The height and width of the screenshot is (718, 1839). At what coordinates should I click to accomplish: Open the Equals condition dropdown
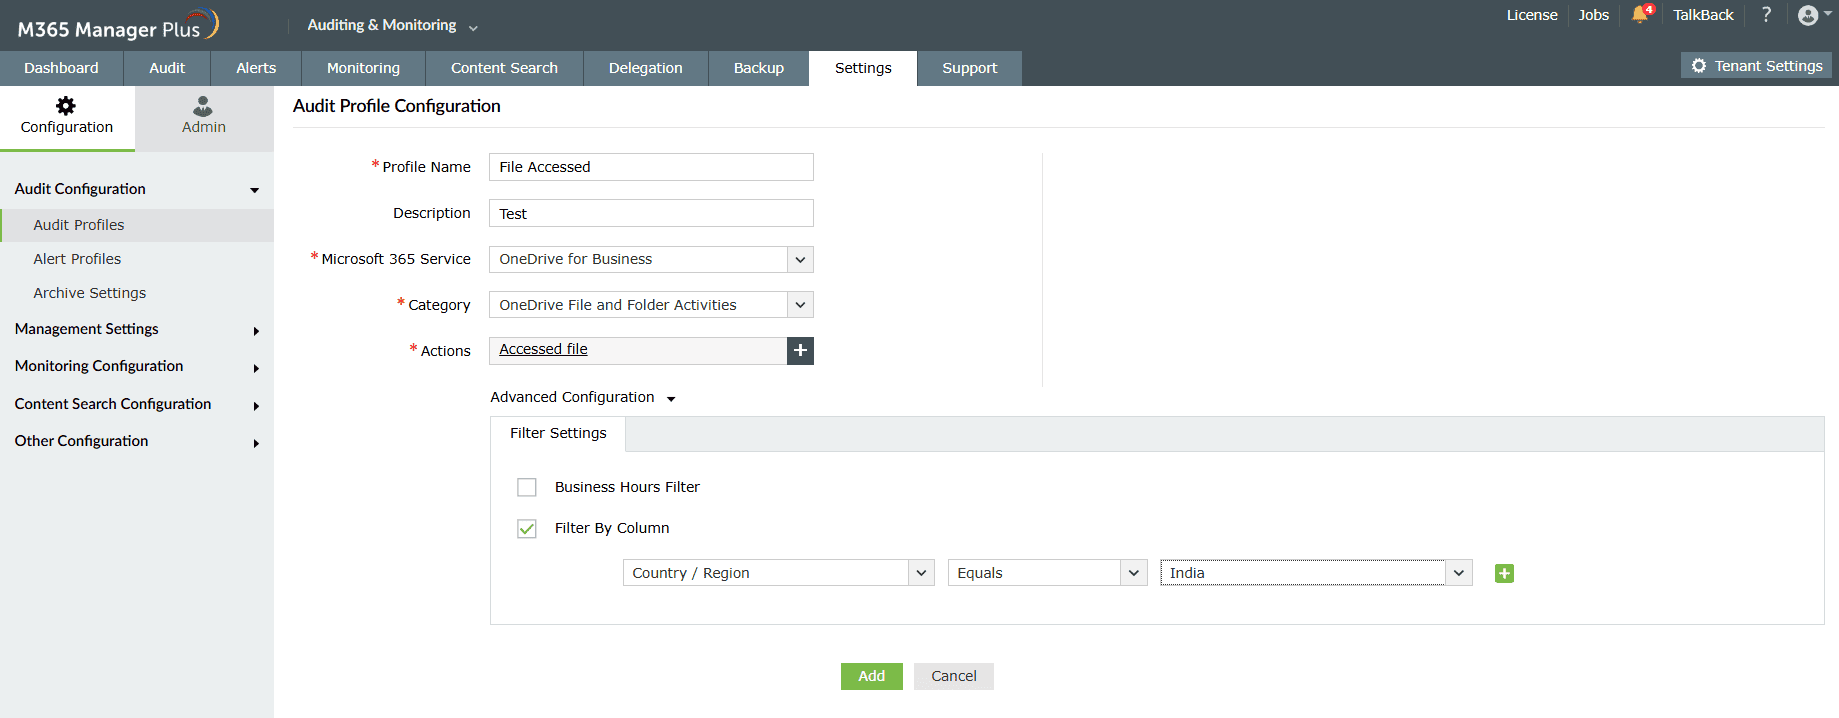click(x=1047, y=573)
